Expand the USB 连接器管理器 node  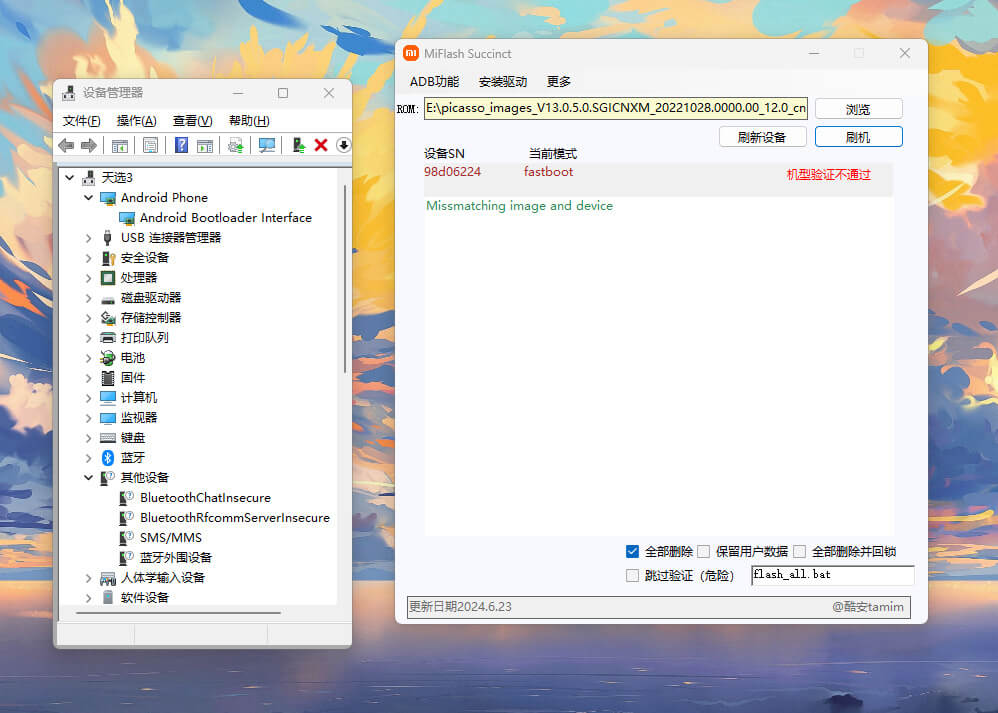pyautogui.click(x=88, y=238)
